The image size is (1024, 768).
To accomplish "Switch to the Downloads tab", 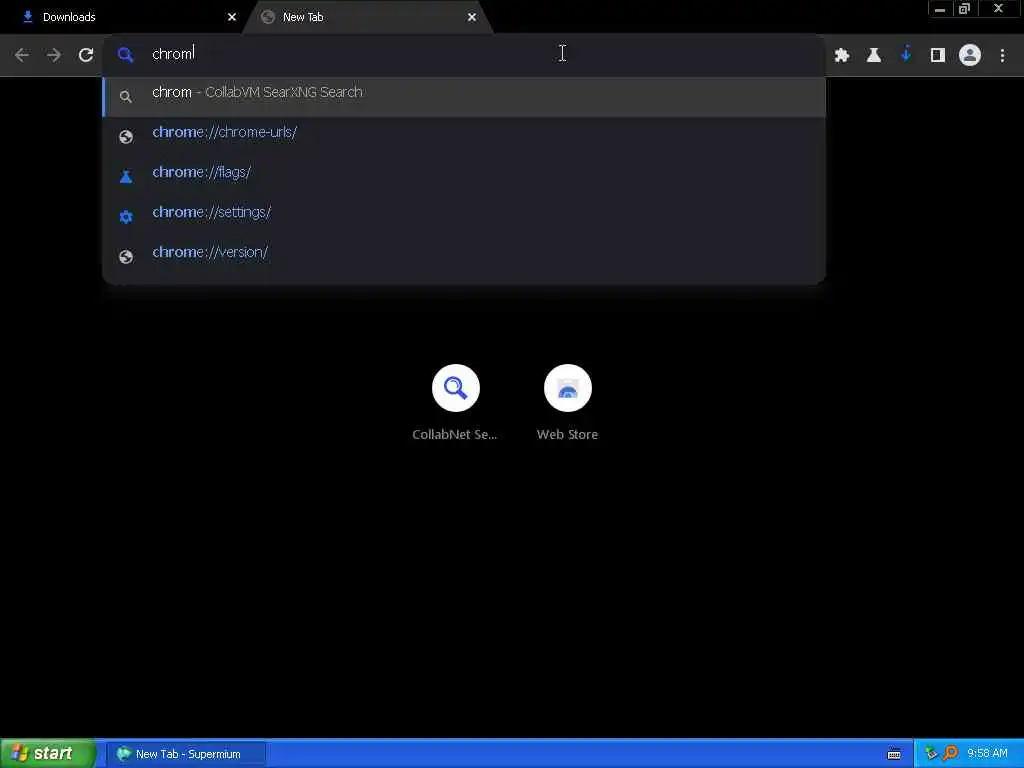I will click(124, 17).
